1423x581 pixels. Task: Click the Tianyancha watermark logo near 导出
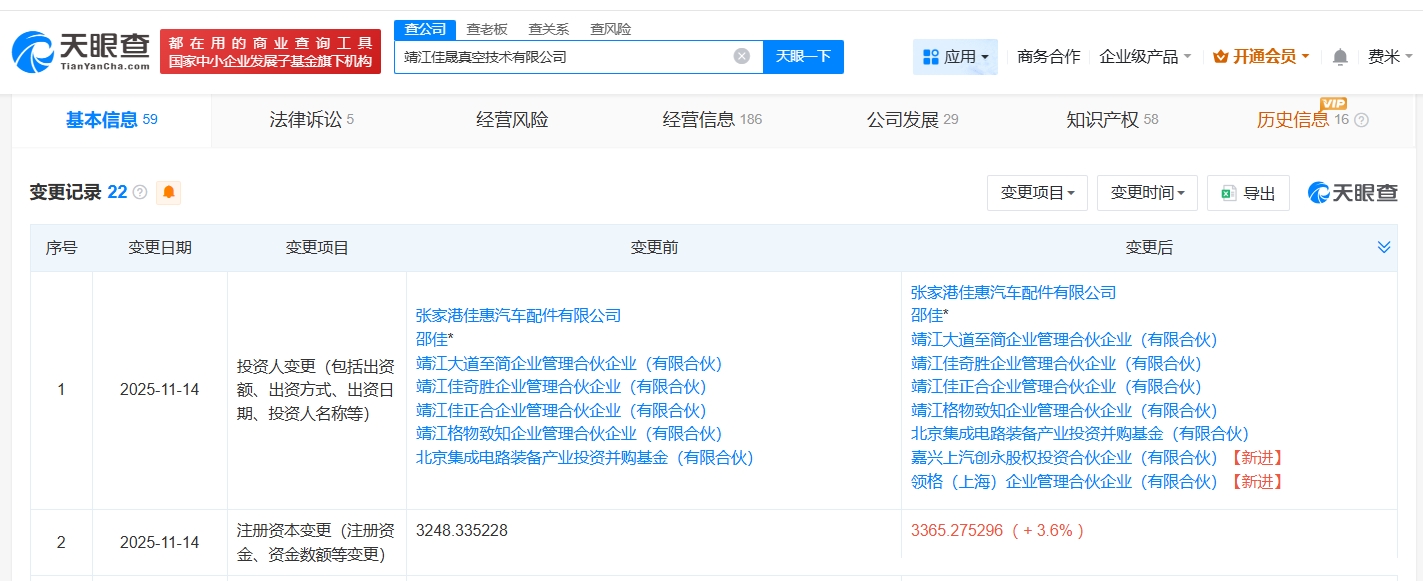(x=1352, y=192)
